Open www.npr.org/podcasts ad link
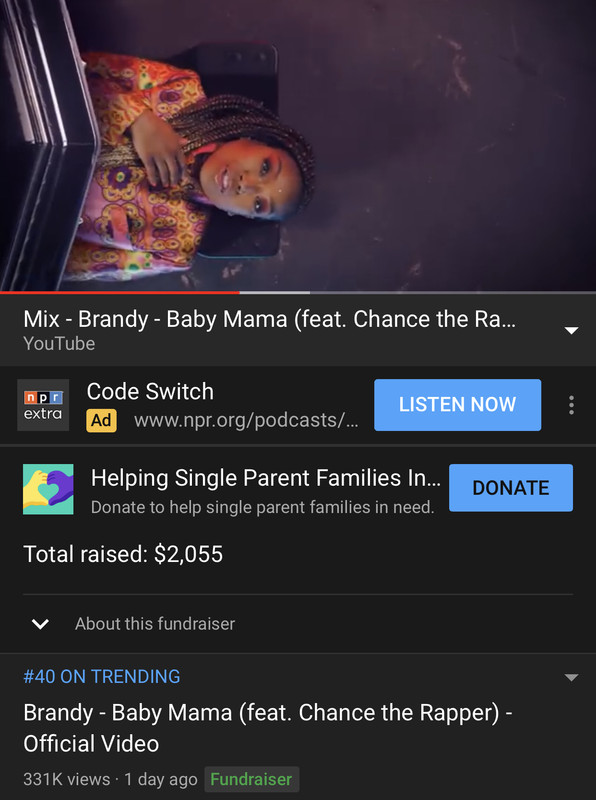Image resolution: width=596 pixels, height=800 pixels. pos(246,420)
